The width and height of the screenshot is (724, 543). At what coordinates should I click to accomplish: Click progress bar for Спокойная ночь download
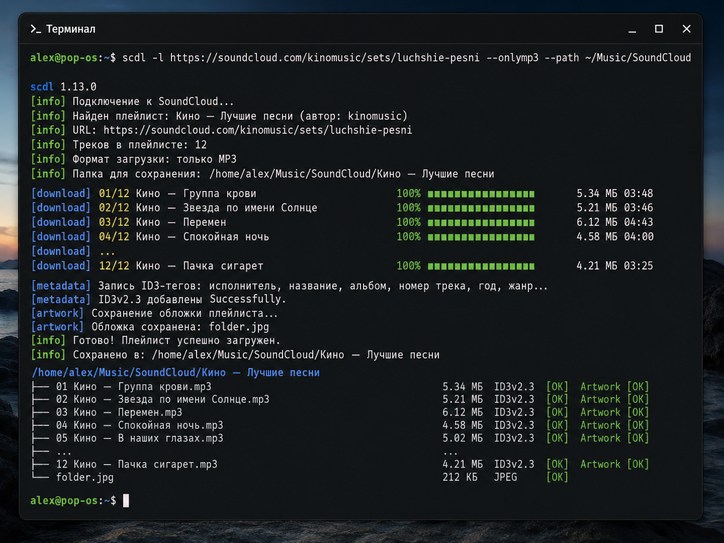click(x=481, y=237)
